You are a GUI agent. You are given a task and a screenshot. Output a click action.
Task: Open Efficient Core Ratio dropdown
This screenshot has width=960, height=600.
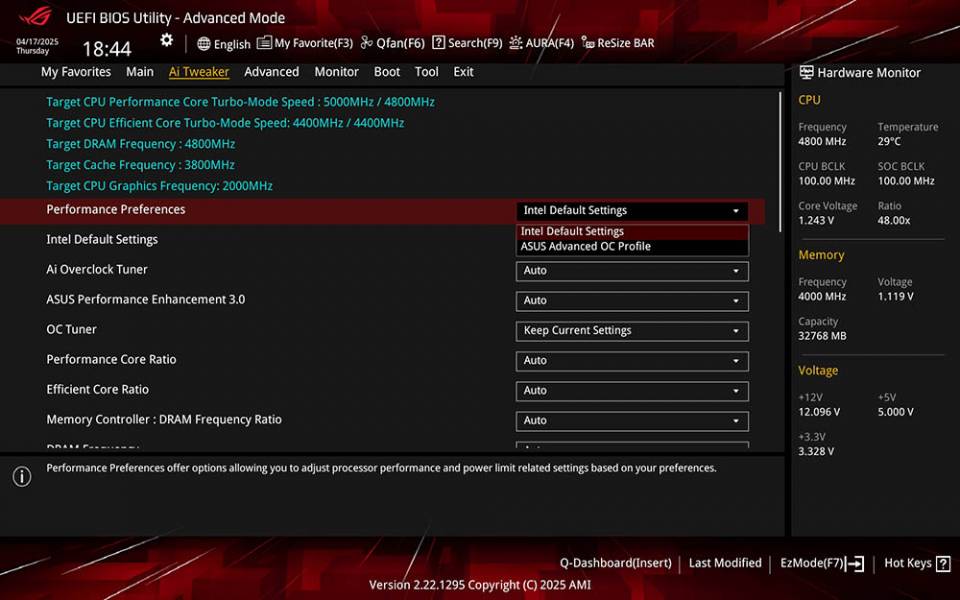click(632, 391)
